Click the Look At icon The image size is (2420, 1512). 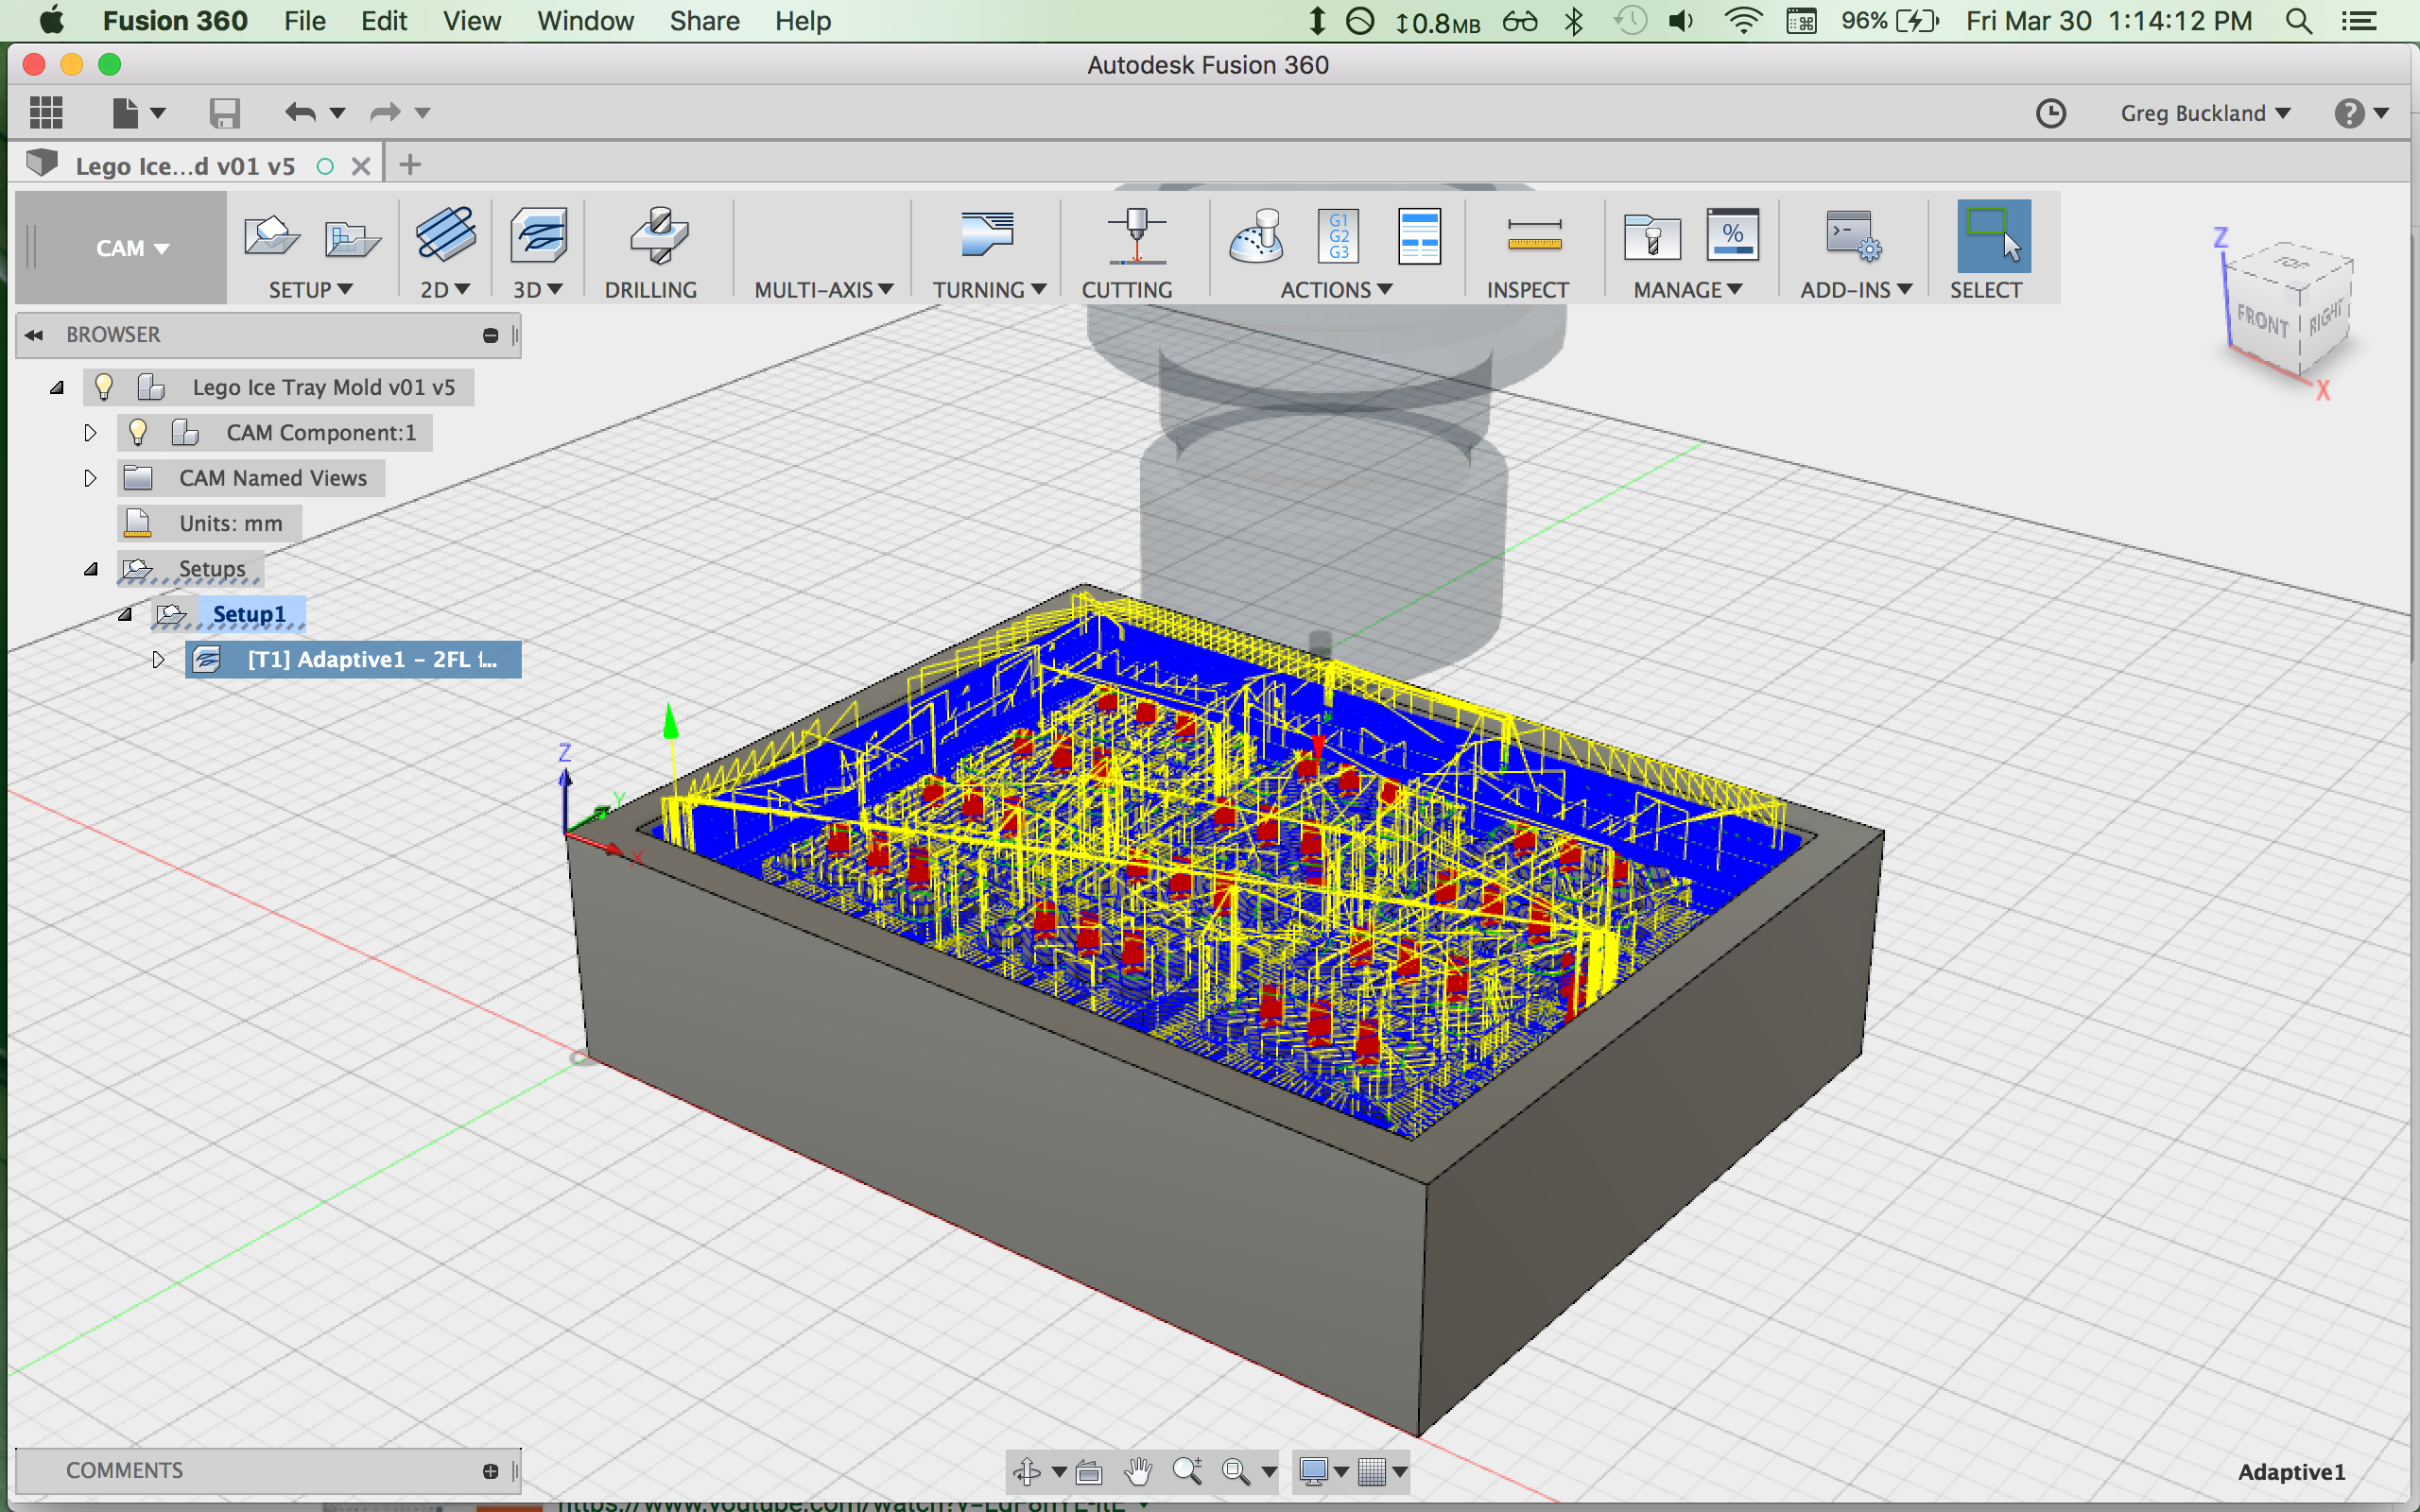[1089, 1471]
